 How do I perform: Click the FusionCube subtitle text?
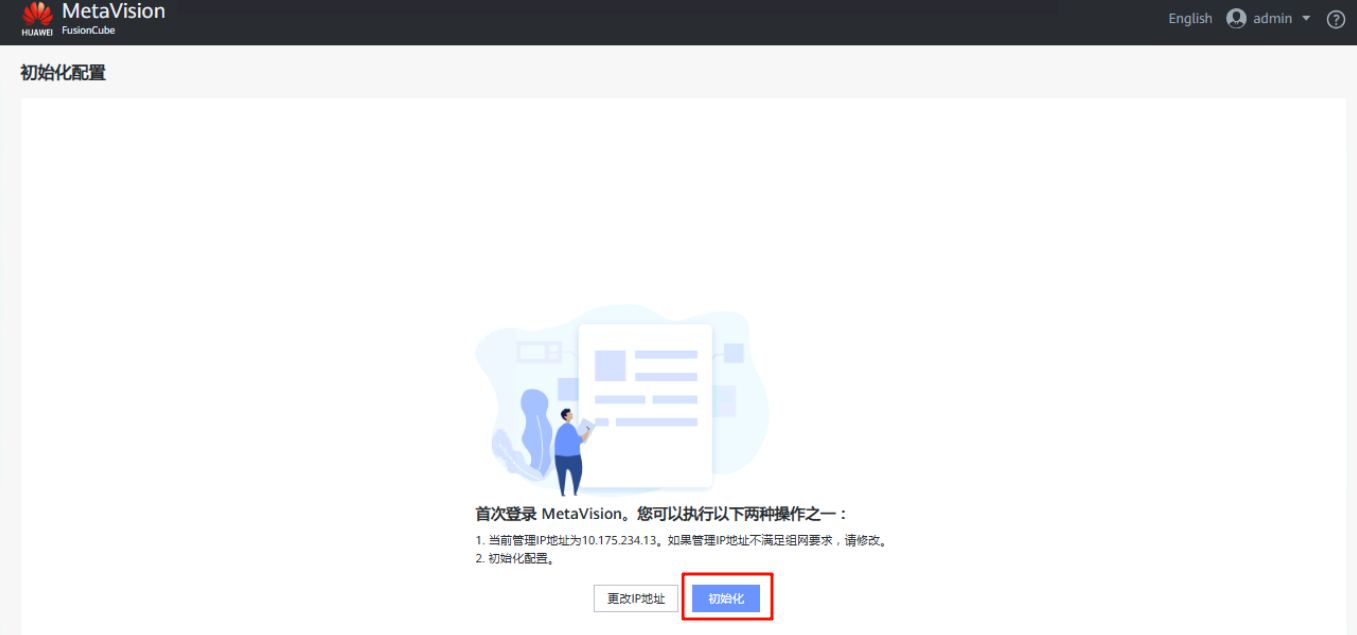pyautogui.click(x=88, y=31)
